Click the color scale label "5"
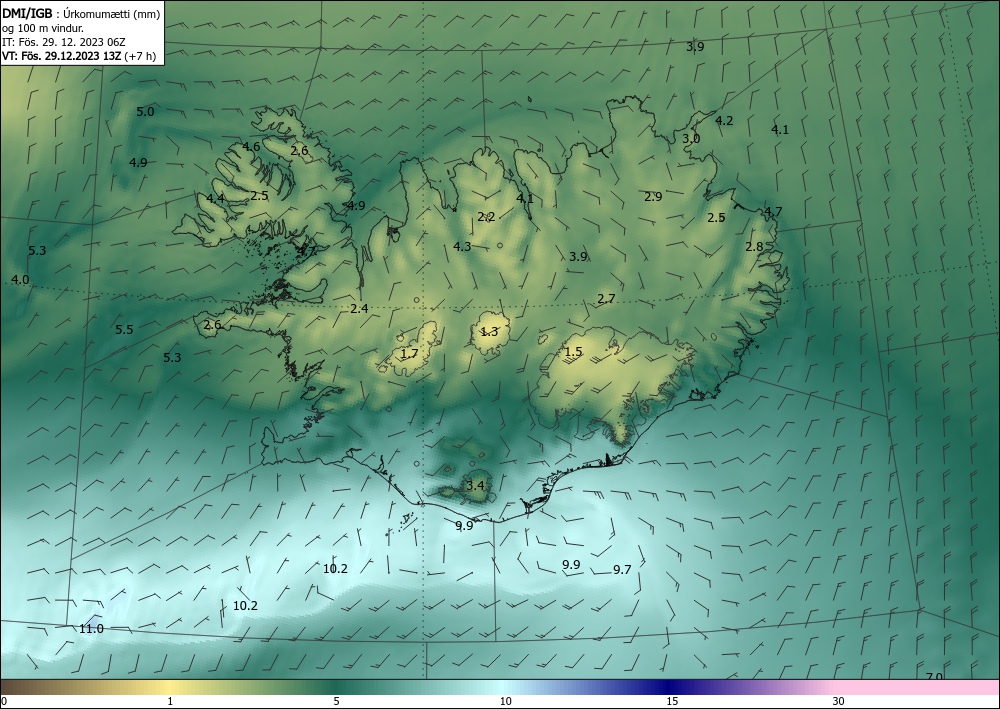The image size is (1000, 709). click(336, 701)
